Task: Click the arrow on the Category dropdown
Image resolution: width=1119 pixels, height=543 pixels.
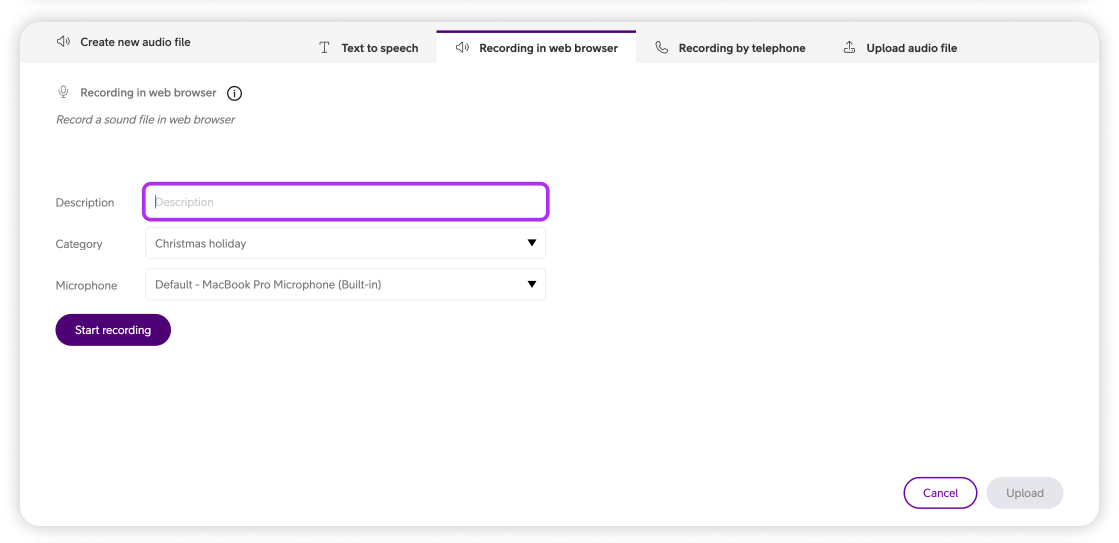Action: [532, 243]
